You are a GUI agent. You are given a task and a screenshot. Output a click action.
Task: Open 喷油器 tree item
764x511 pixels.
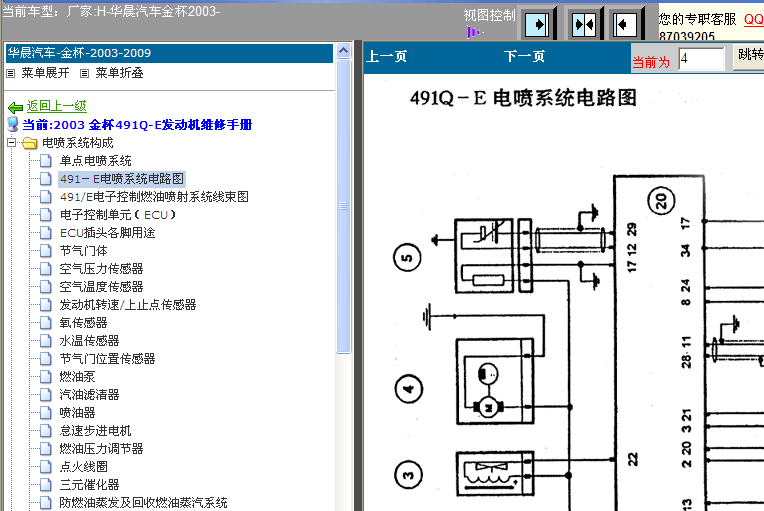[77, 413]
